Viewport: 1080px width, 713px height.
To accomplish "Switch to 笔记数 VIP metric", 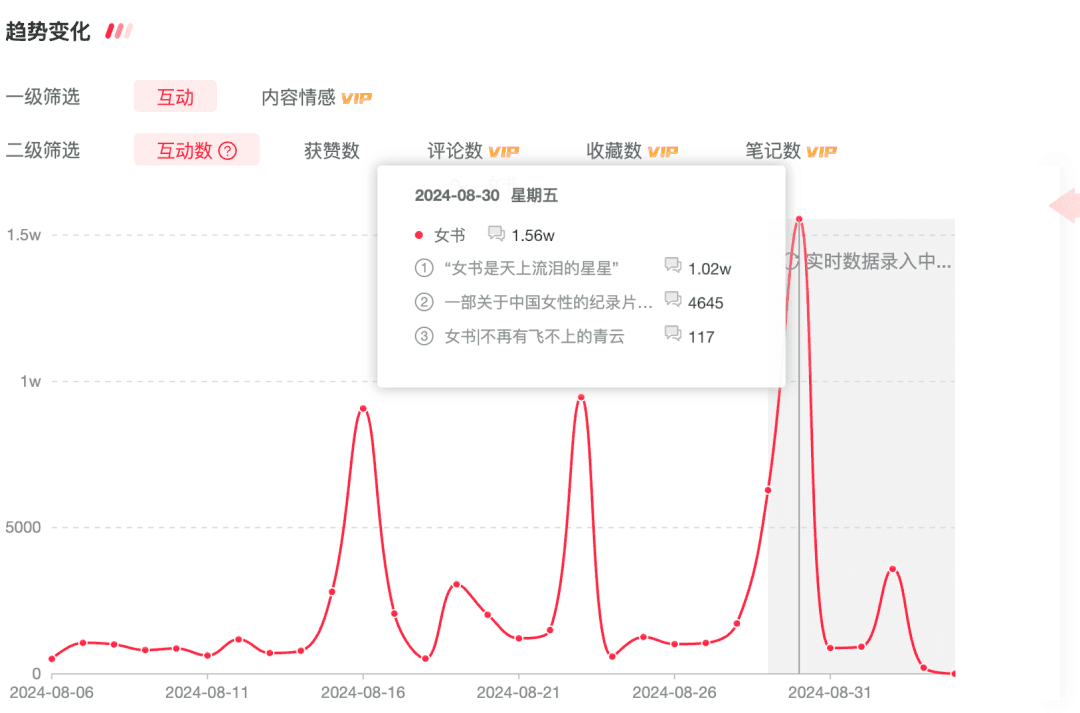I will (791, 150).
